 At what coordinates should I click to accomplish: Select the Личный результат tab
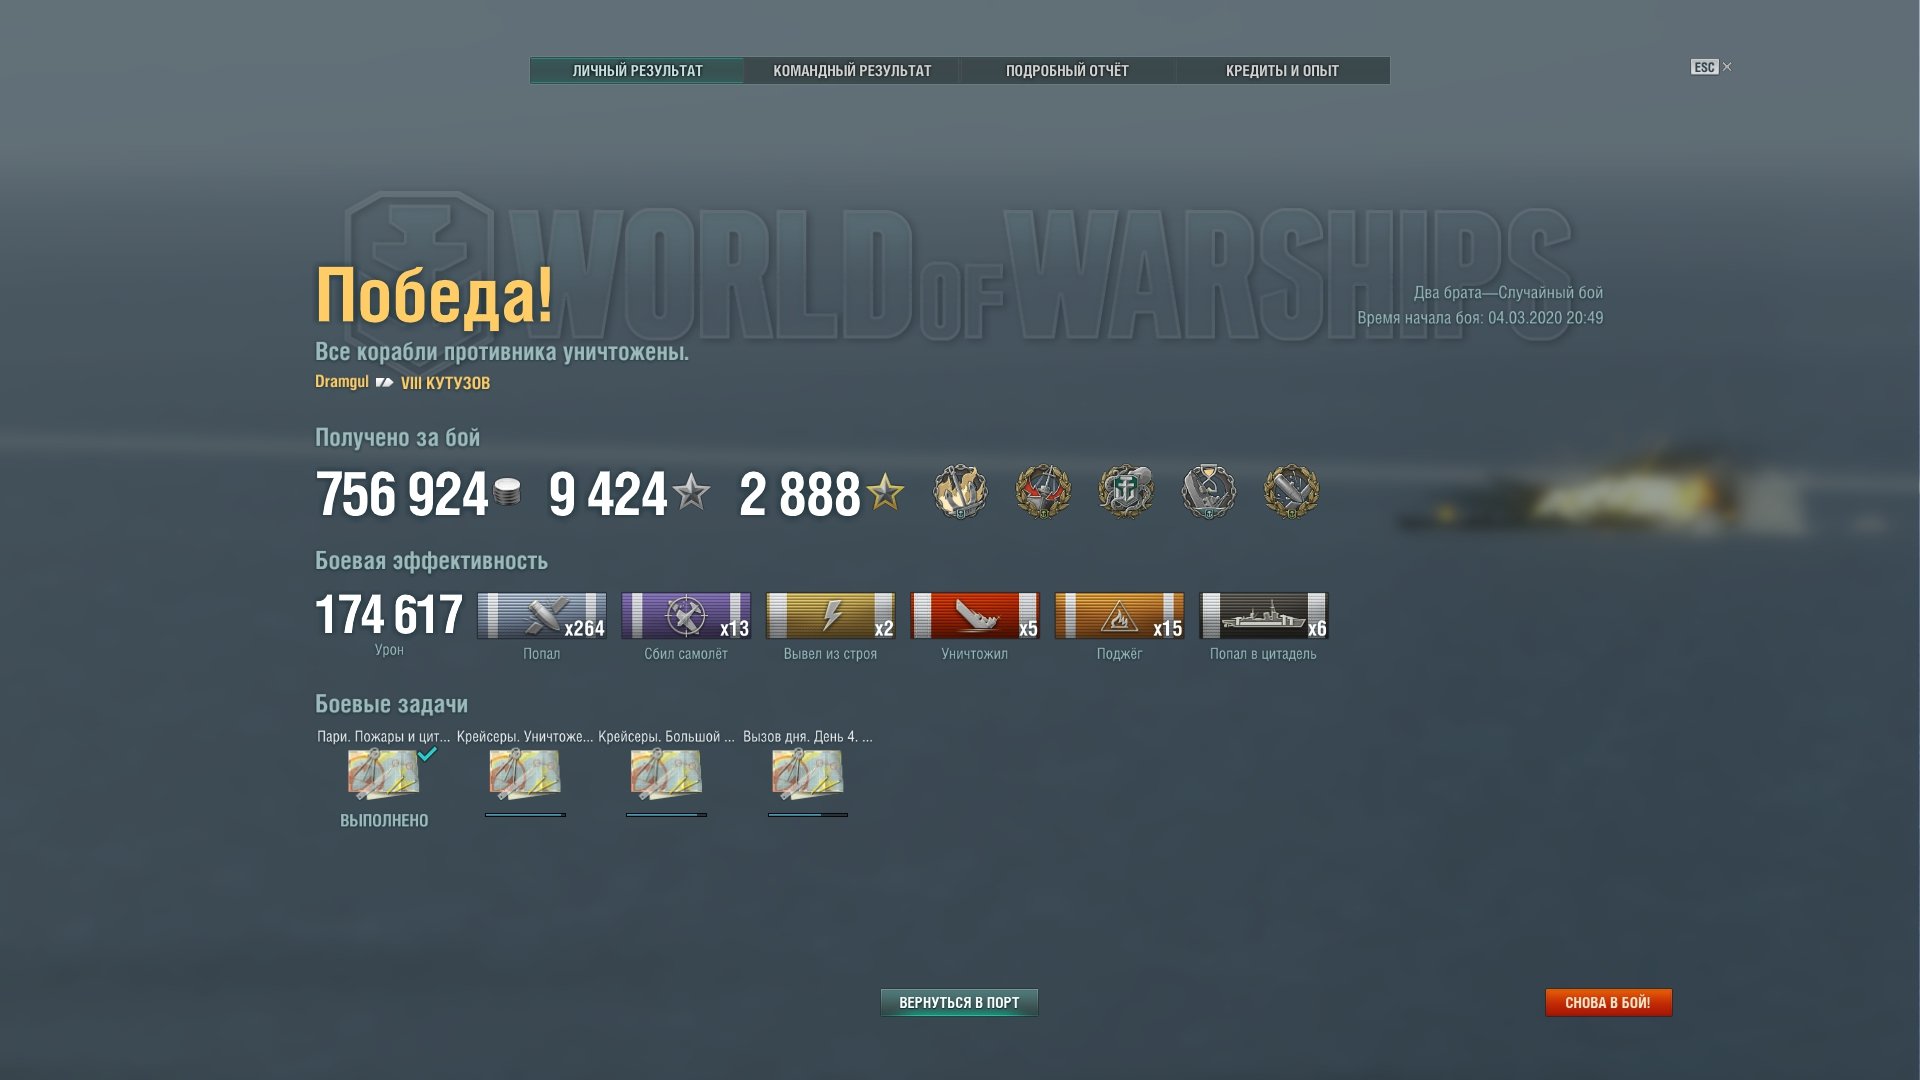pos(637,71)
